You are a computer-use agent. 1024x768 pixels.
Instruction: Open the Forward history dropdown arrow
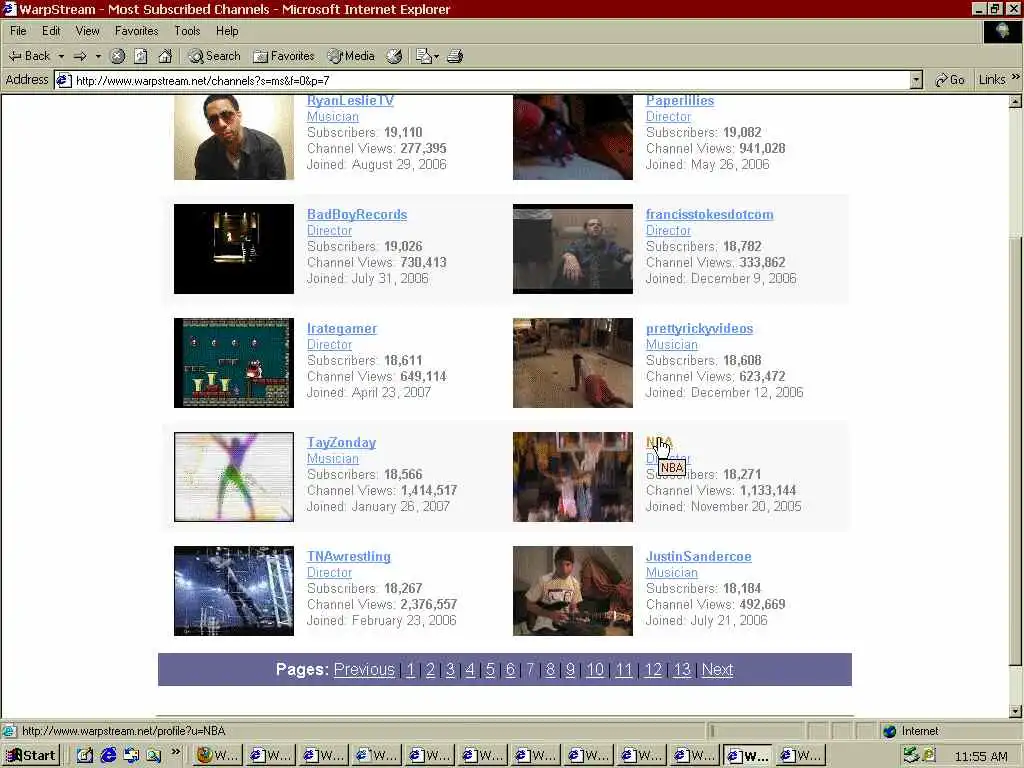coord(98,56)
